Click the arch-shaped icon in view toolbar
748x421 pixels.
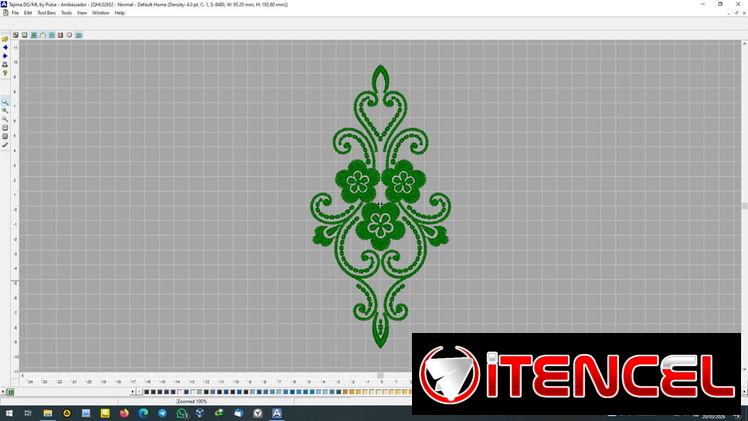click(x=43, y=35)
